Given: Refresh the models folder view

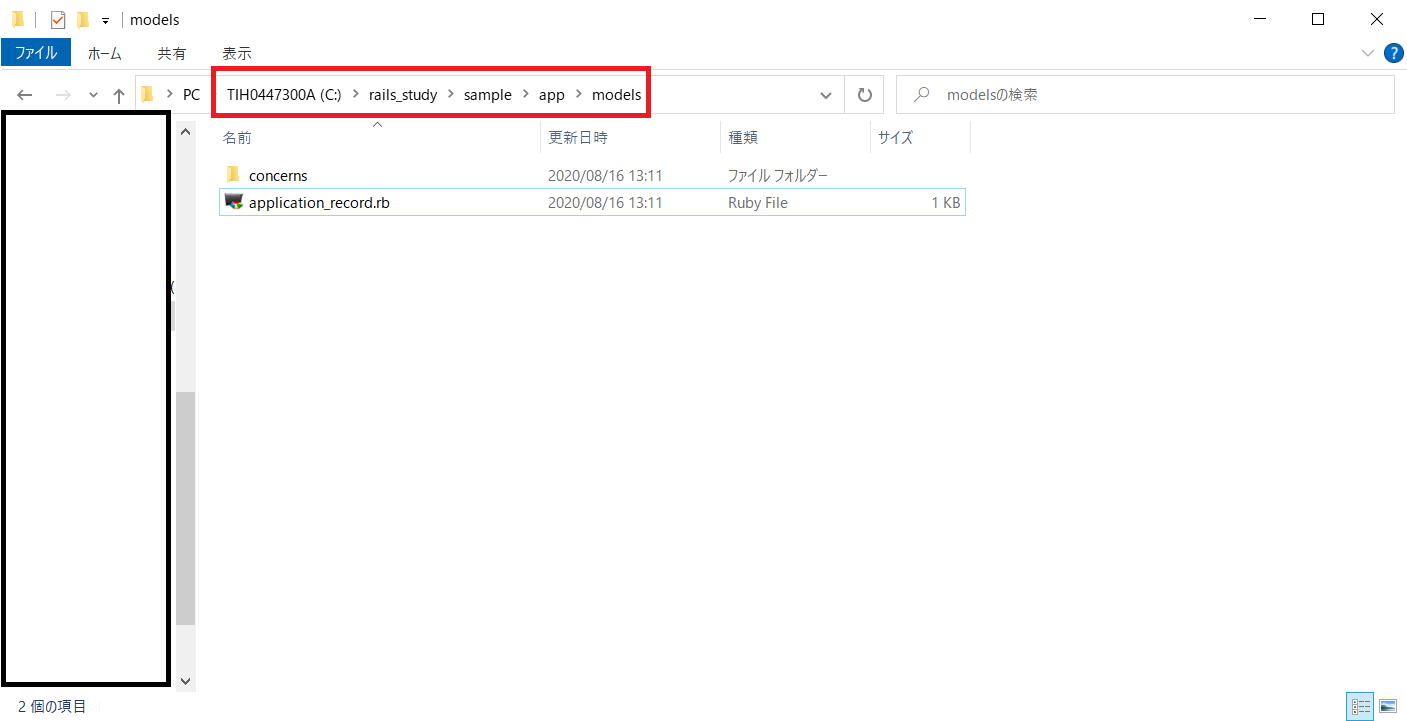Looking at the screenshot, I should click(x=864, y=95).
